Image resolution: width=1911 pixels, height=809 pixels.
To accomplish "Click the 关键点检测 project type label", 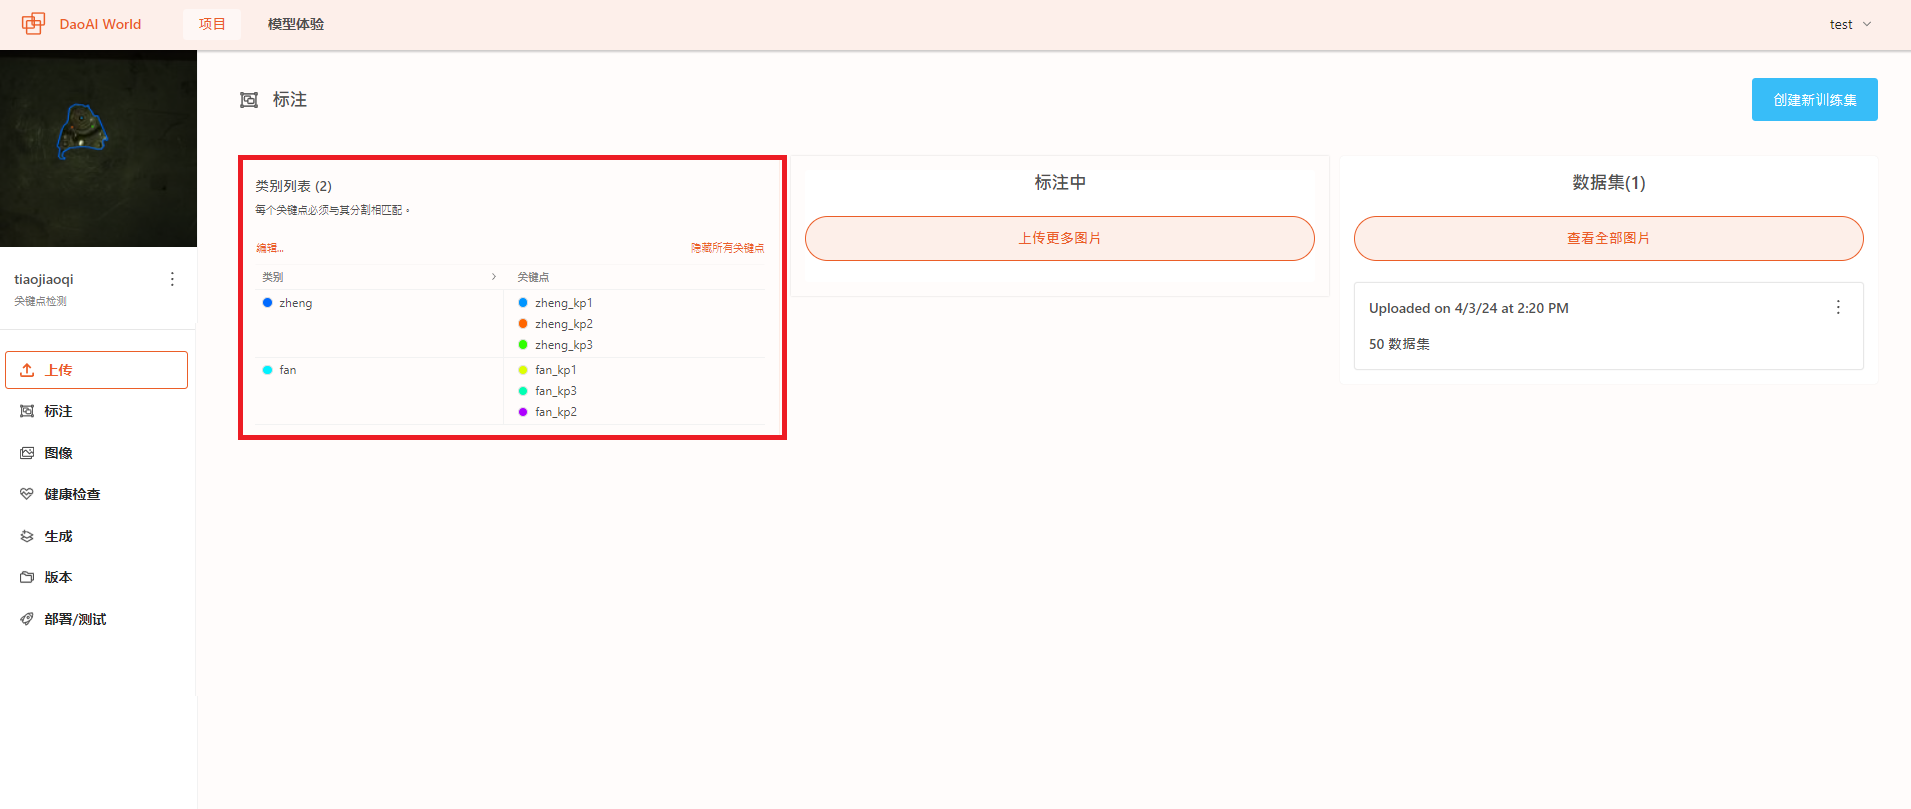I will 40,301.
